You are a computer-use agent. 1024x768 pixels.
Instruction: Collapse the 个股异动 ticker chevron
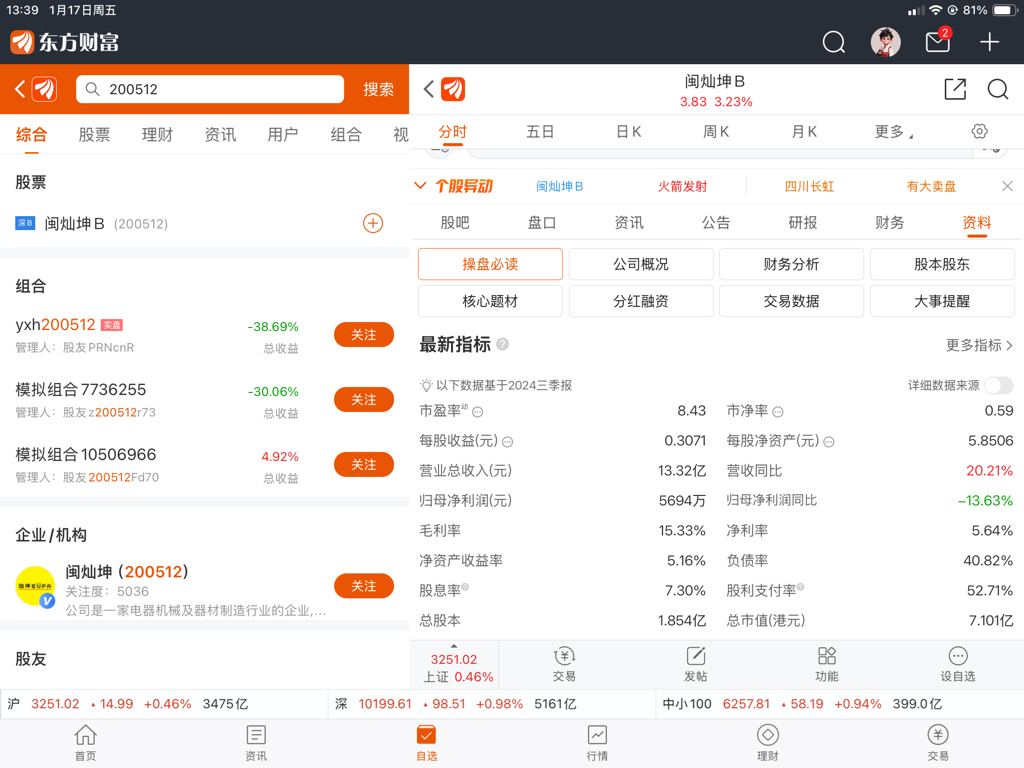(x=421, y=186)
